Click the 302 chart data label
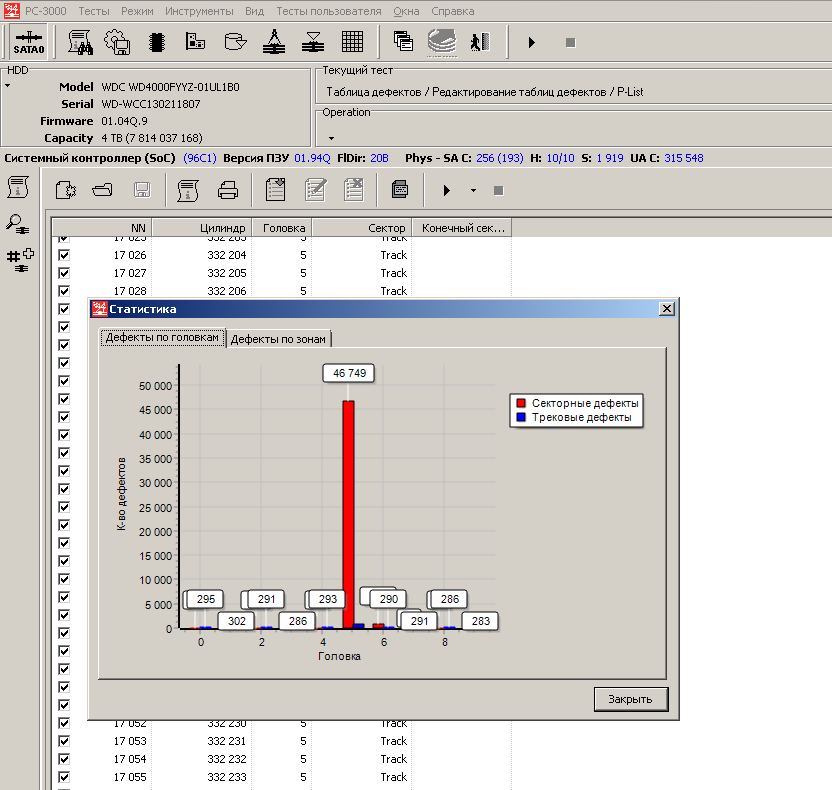Screen dimensions: 832x790 click(237, 621)
